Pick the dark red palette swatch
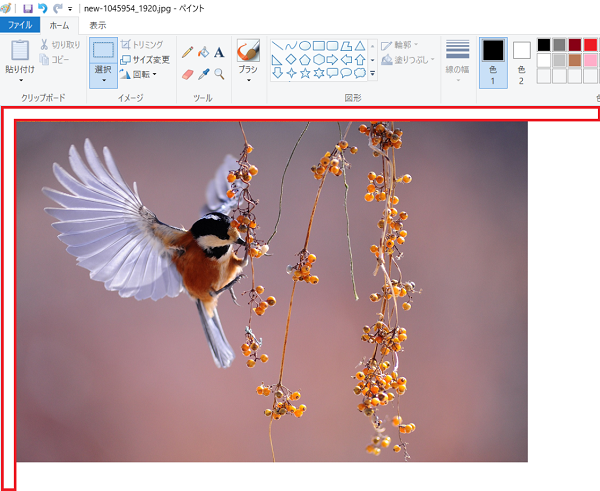 [575, 45]
